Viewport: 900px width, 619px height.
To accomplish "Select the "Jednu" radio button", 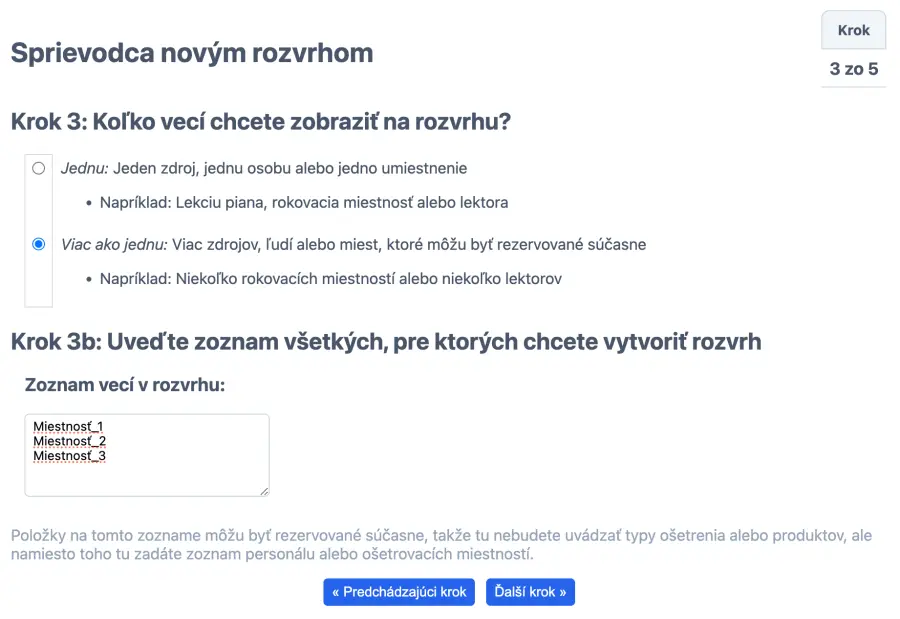I will coord(39,168).
